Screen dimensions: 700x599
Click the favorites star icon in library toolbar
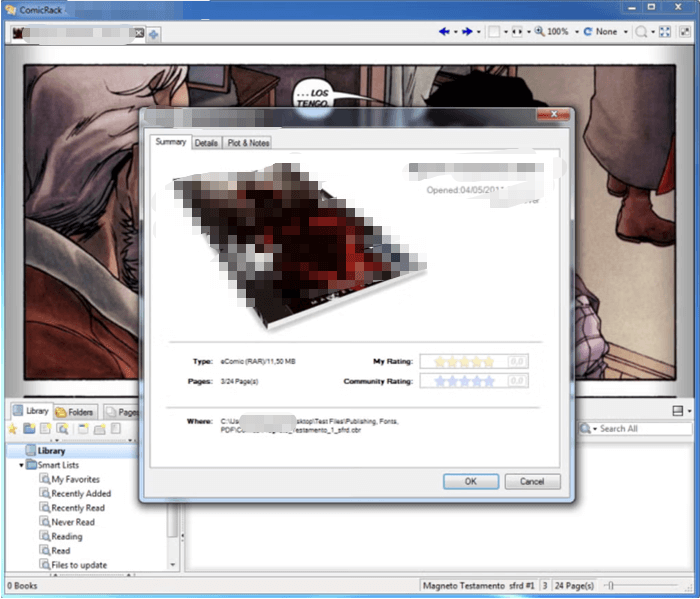13,429
